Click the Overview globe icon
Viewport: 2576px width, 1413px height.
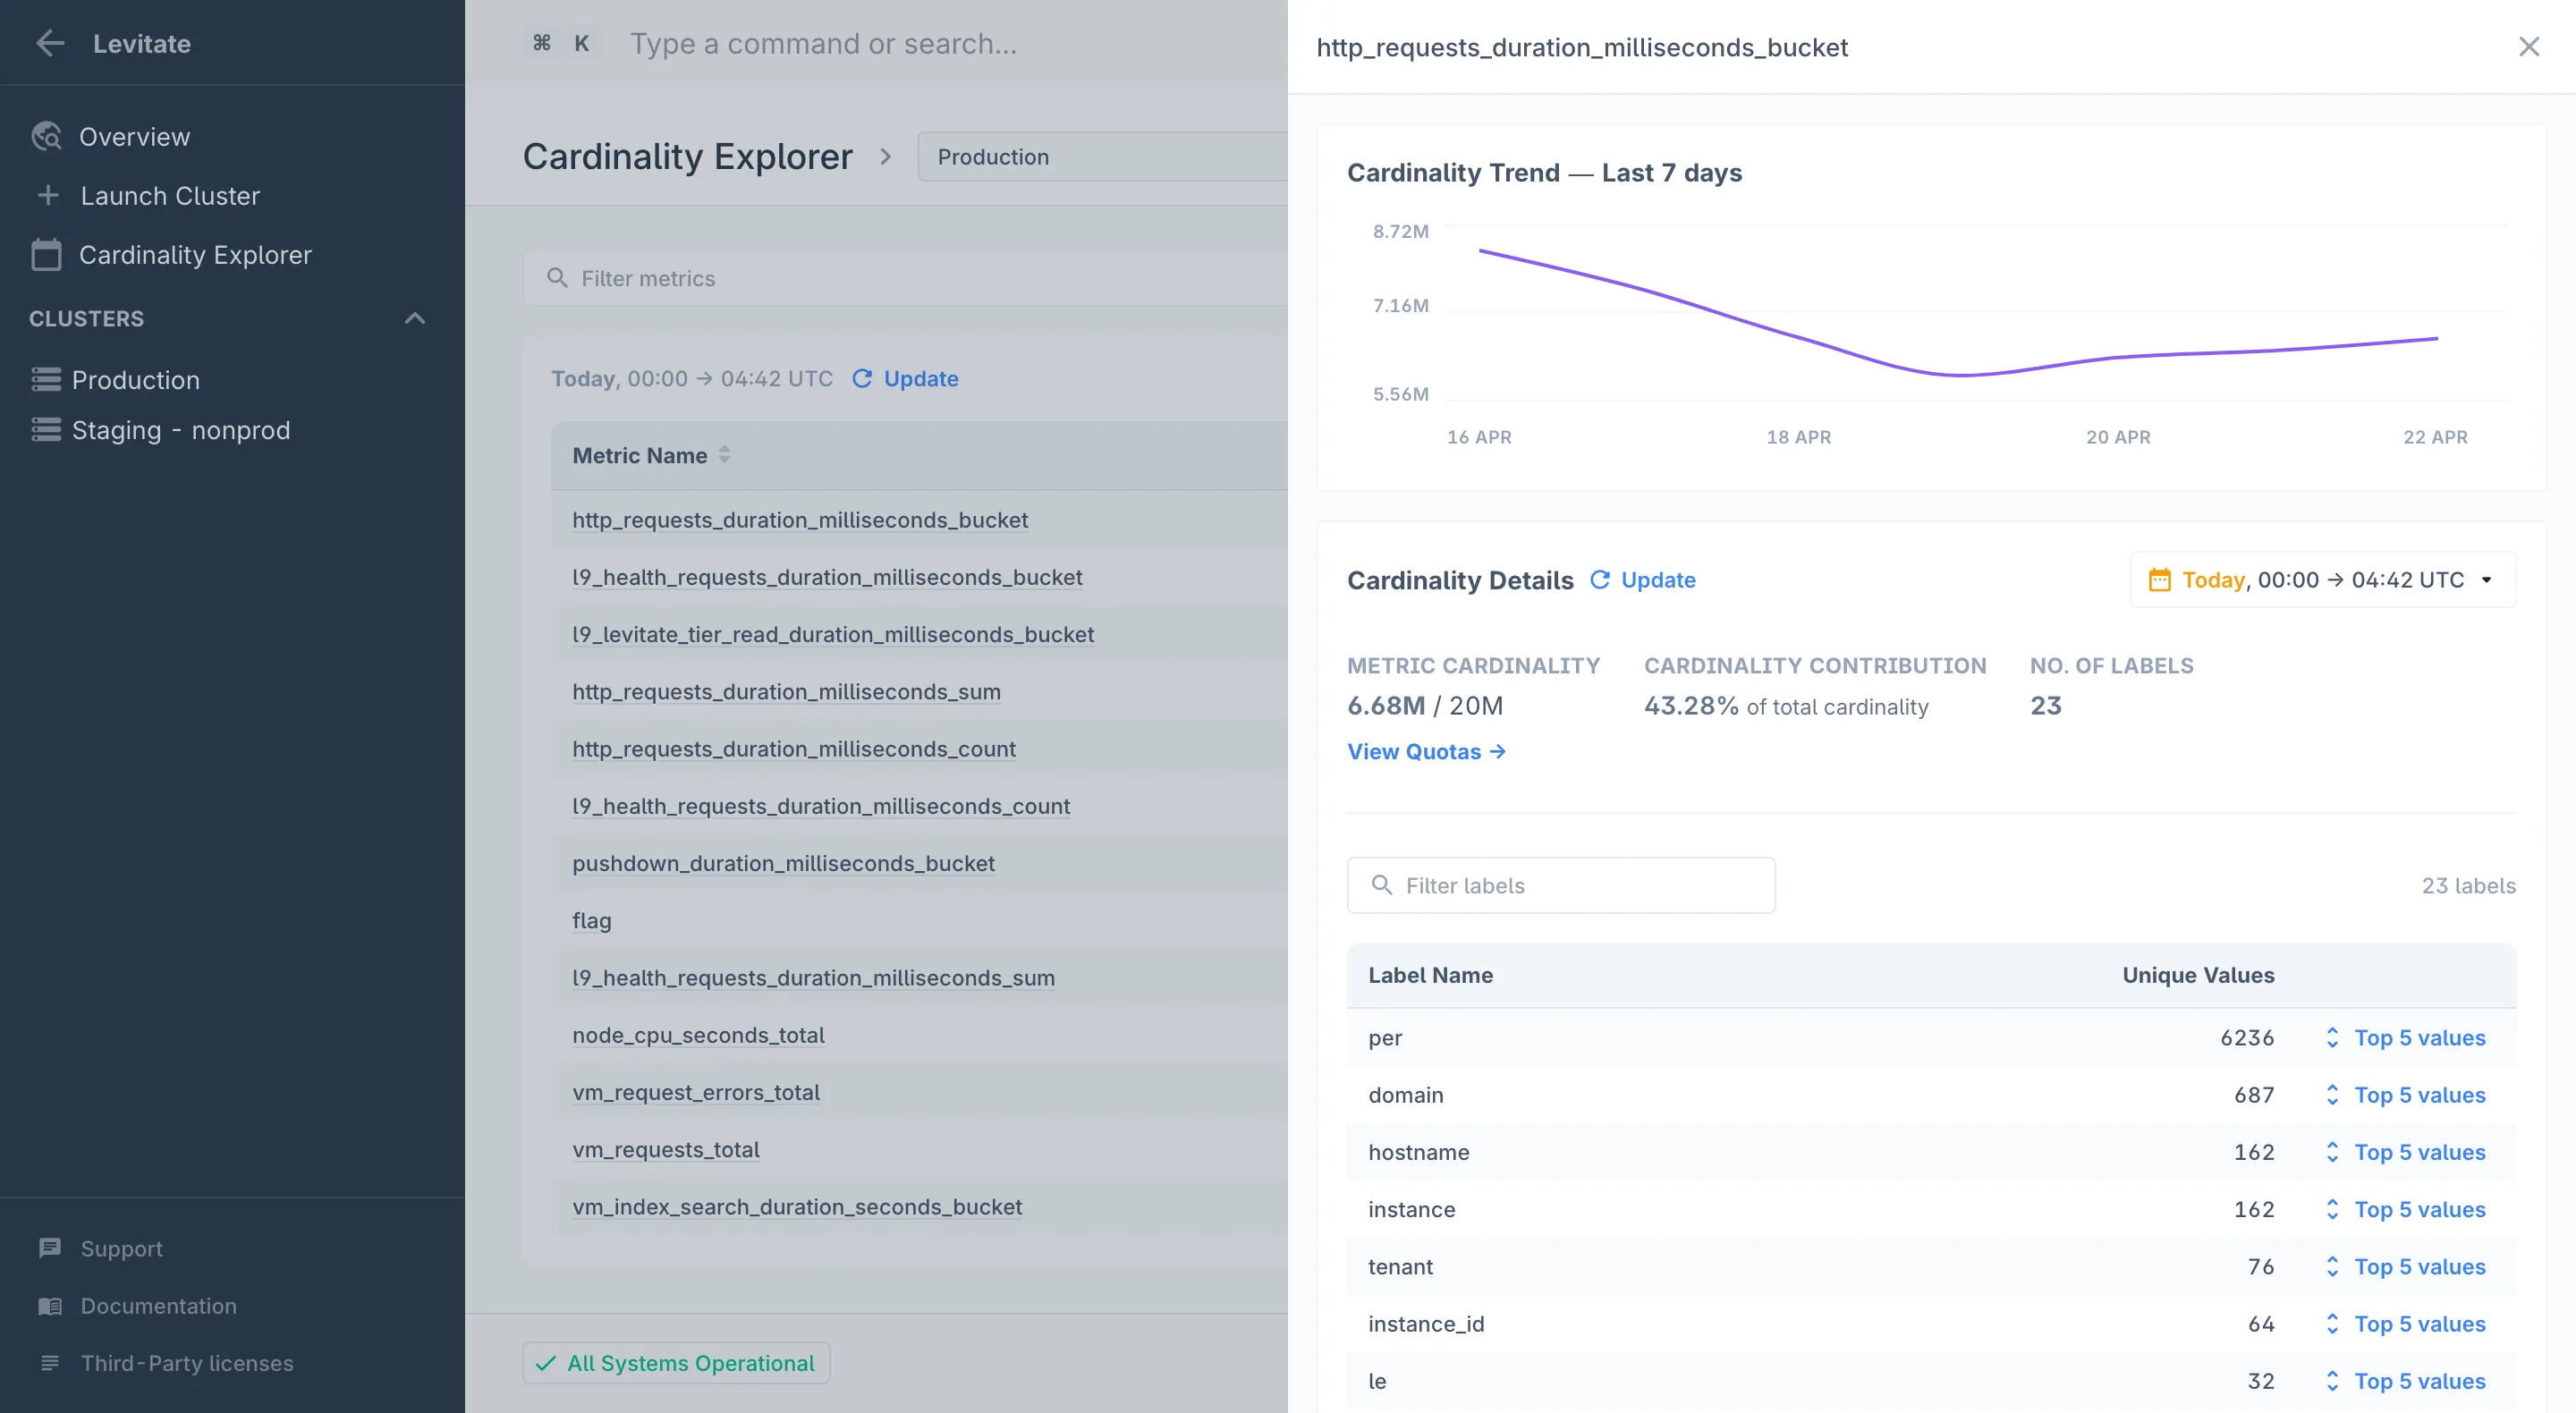[x=46, y=136]
